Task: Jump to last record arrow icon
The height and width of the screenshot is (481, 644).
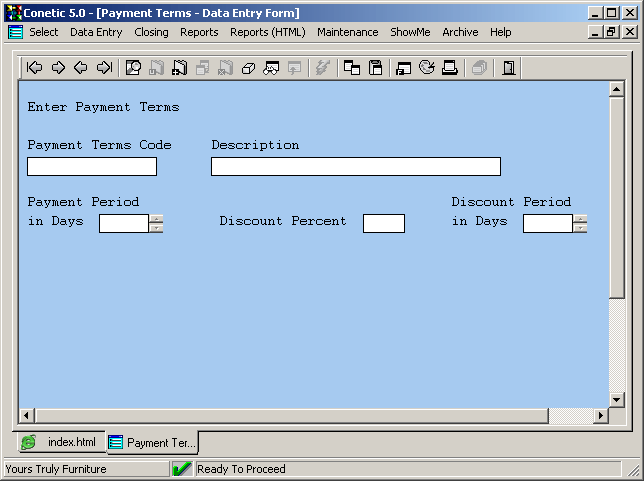Action: tap(104, 68)
